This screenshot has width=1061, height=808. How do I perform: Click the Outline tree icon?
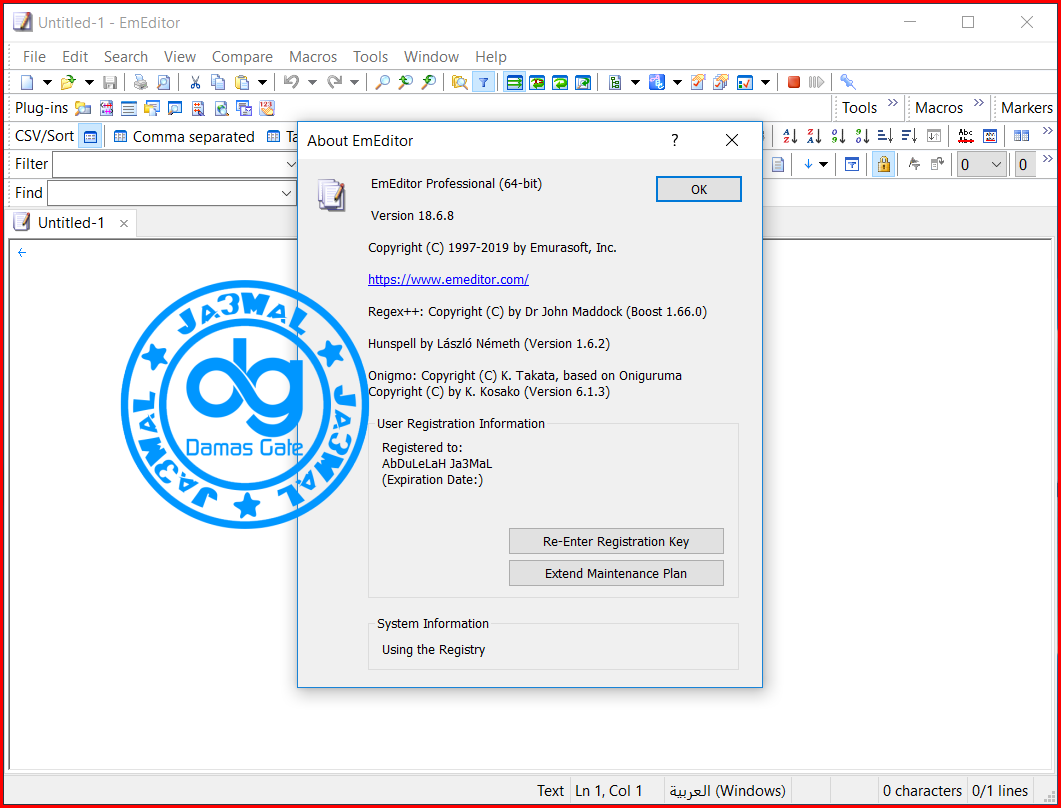615,83
